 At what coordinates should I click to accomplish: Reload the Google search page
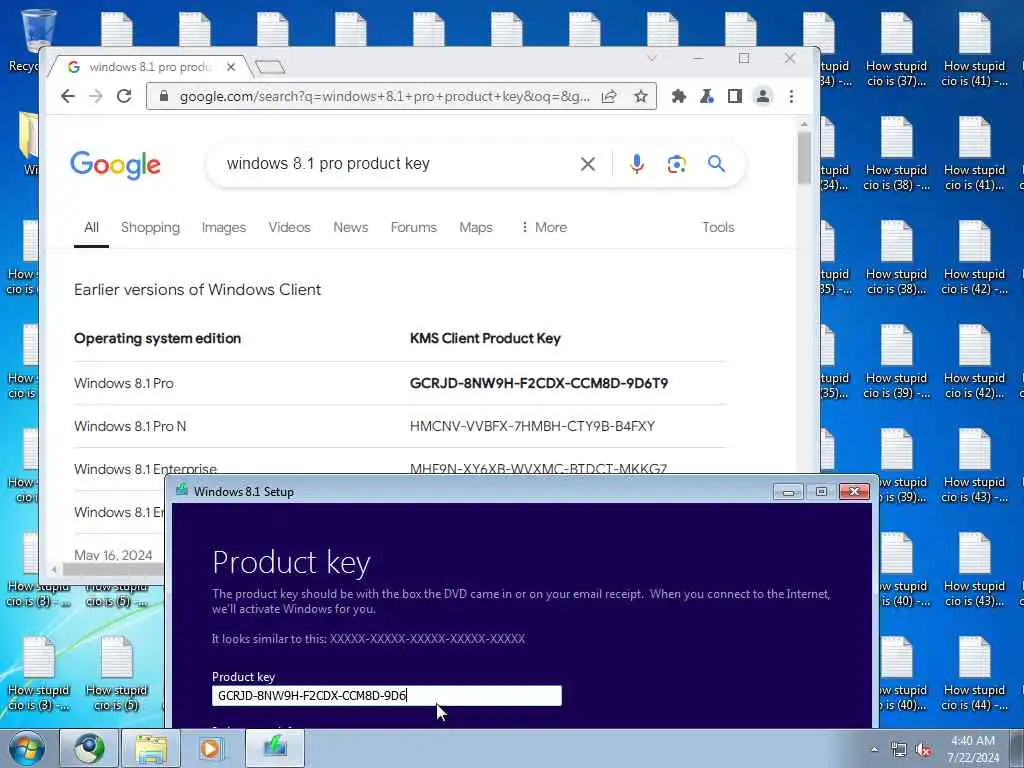pos(124,97)
